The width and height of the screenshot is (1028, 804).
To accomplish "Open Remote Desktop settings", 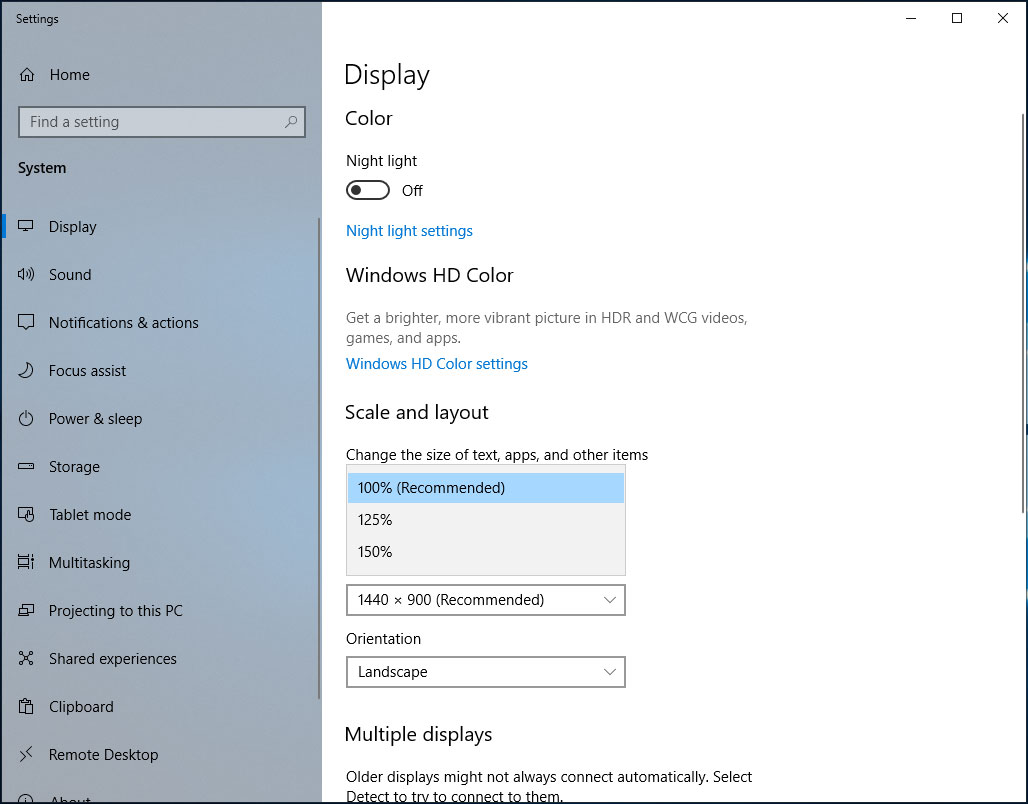I will point(161,754).
